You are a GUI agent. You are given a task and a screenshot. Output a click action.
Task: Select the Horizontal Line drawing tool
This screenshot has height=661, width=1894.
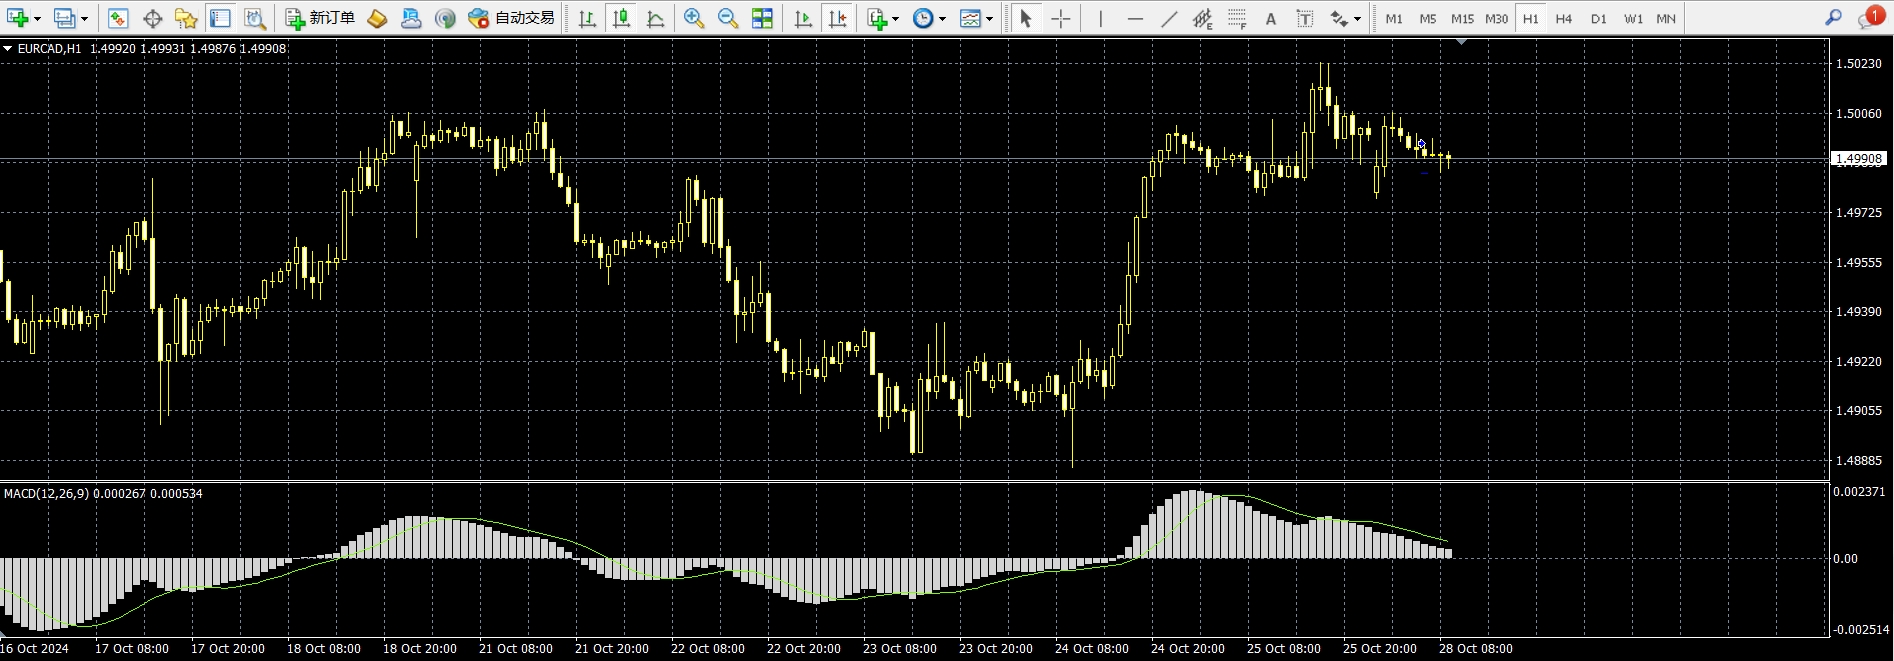(x=1135, y=18)
